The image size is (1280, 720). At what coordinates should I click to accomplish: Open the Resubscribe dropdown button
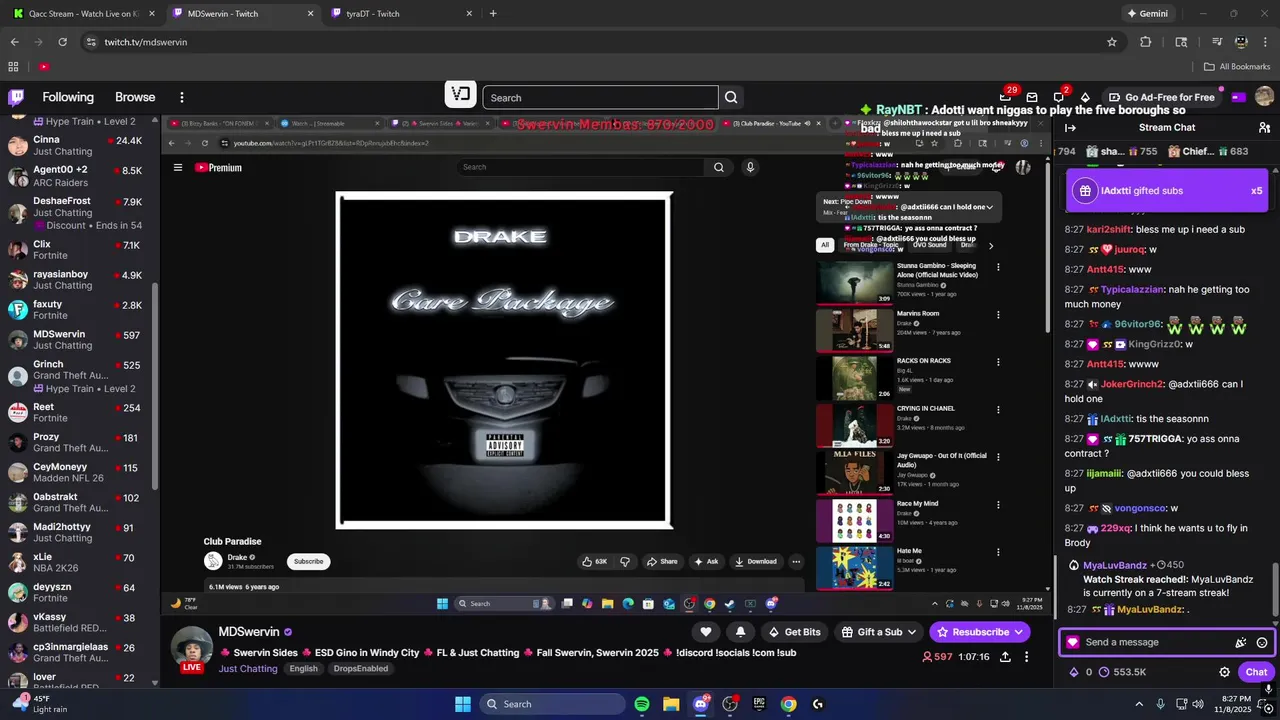[x=979, y=632]
